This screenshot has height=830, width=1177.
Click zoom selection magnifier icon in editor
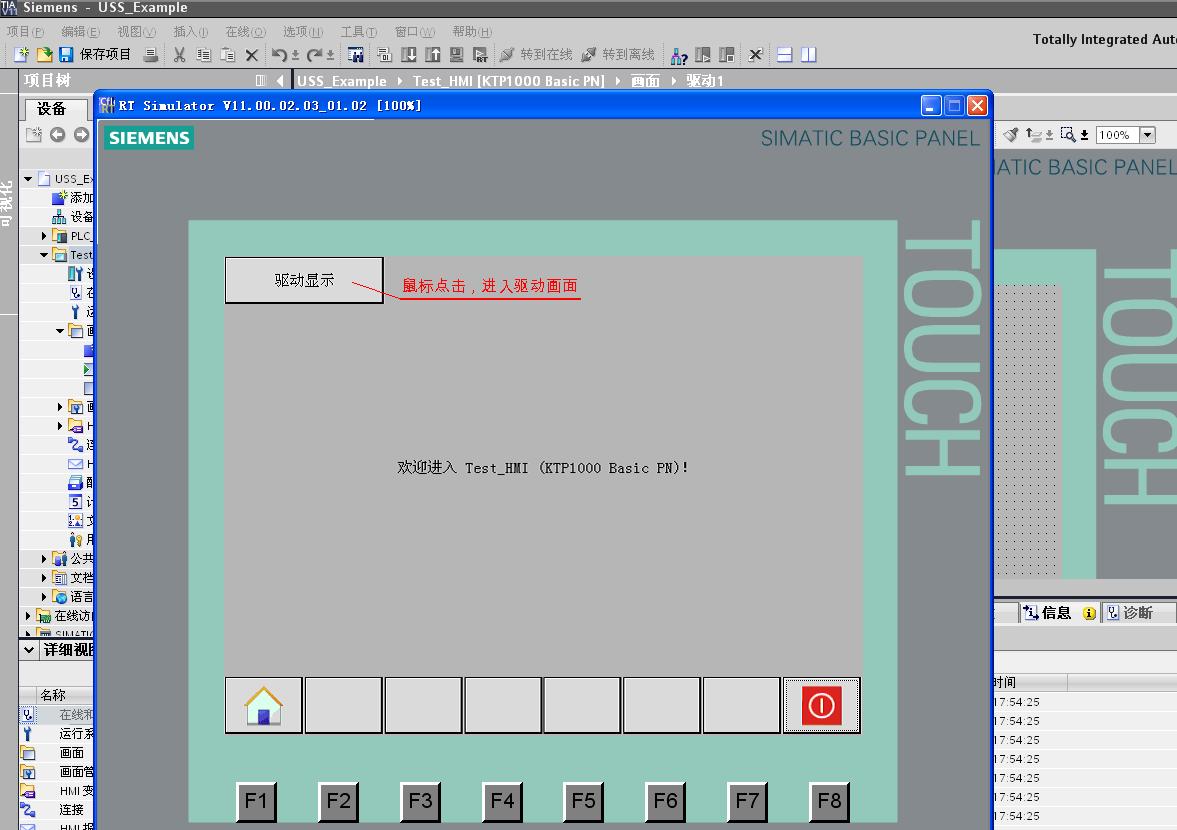click(x=1067, y=135)
